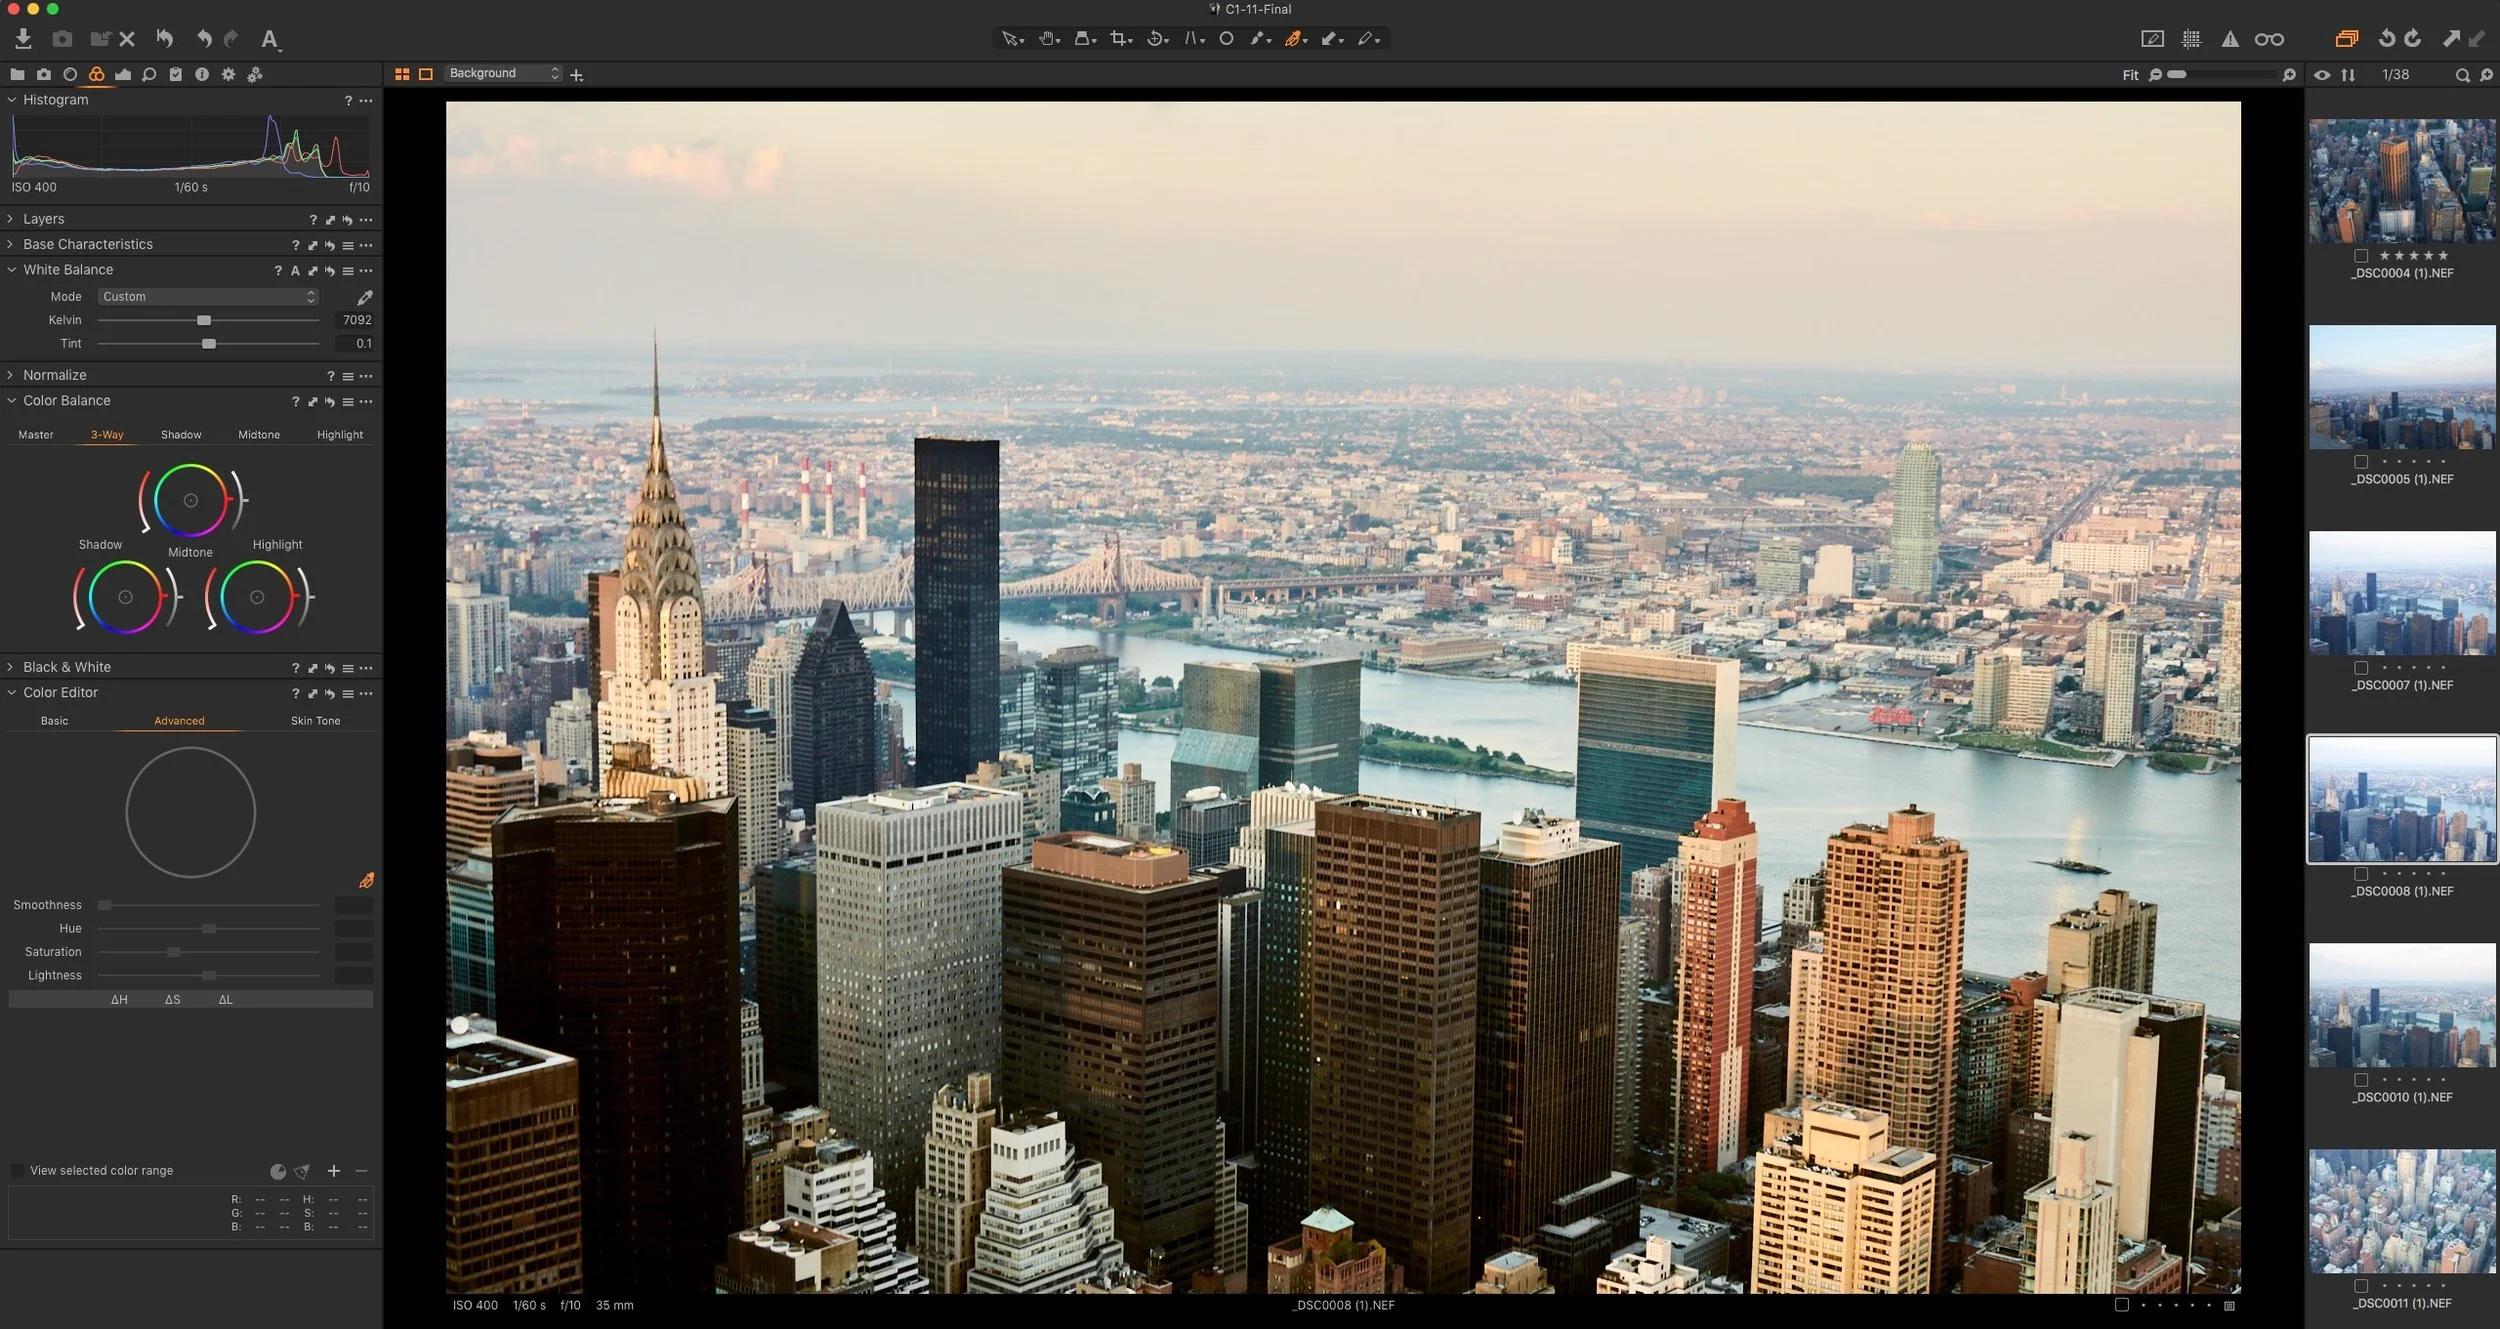Select the Crop tool
This screenshot has width=2500, height=1329.
[1120, 39]
